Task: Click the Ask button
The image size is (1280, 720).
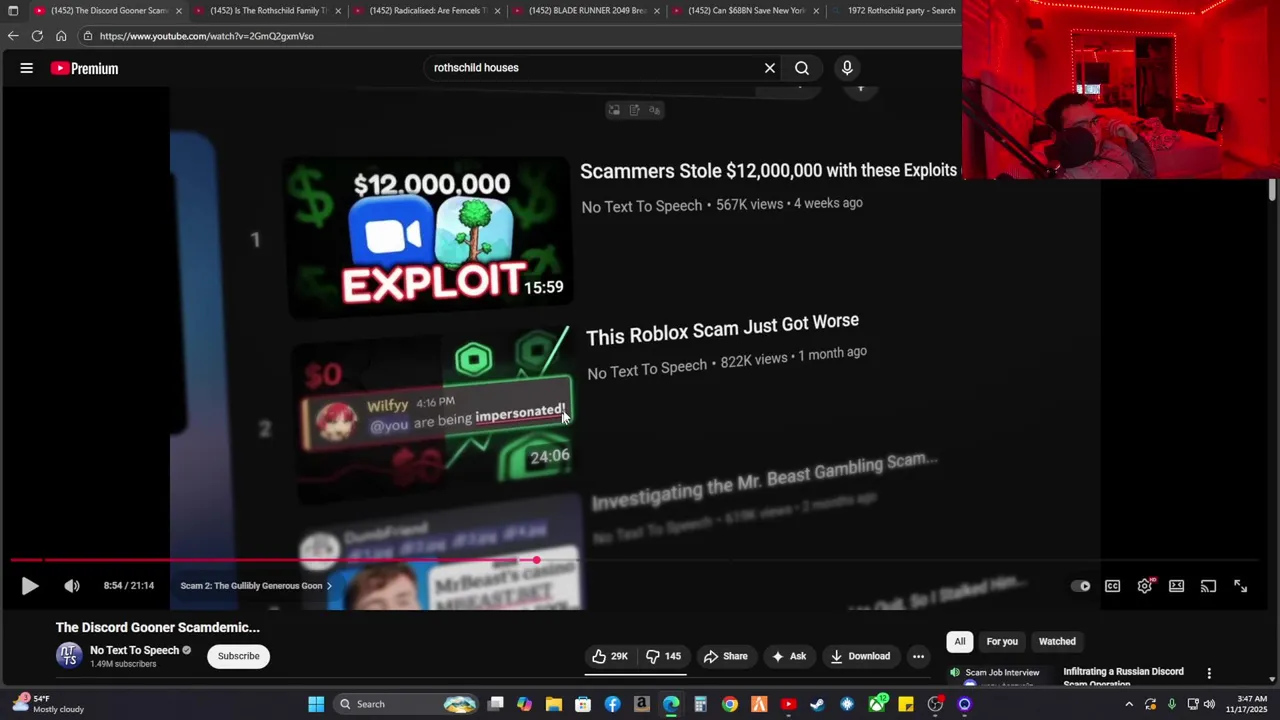Action: click(x=789, y=656)
